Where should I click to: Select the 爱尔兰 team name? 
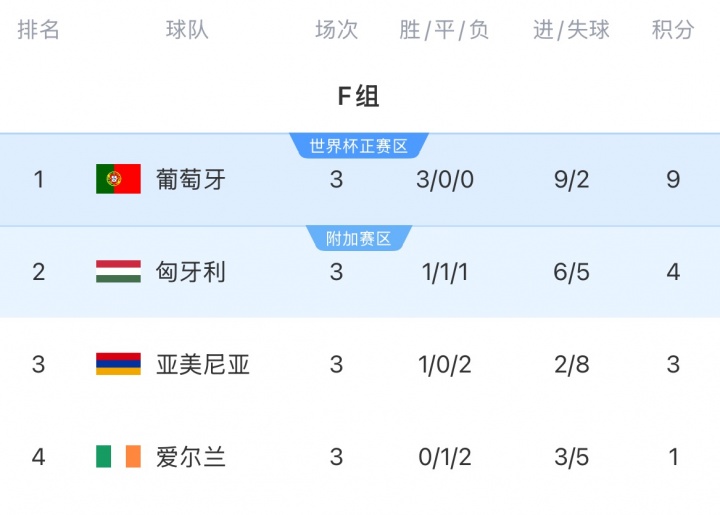191,457
